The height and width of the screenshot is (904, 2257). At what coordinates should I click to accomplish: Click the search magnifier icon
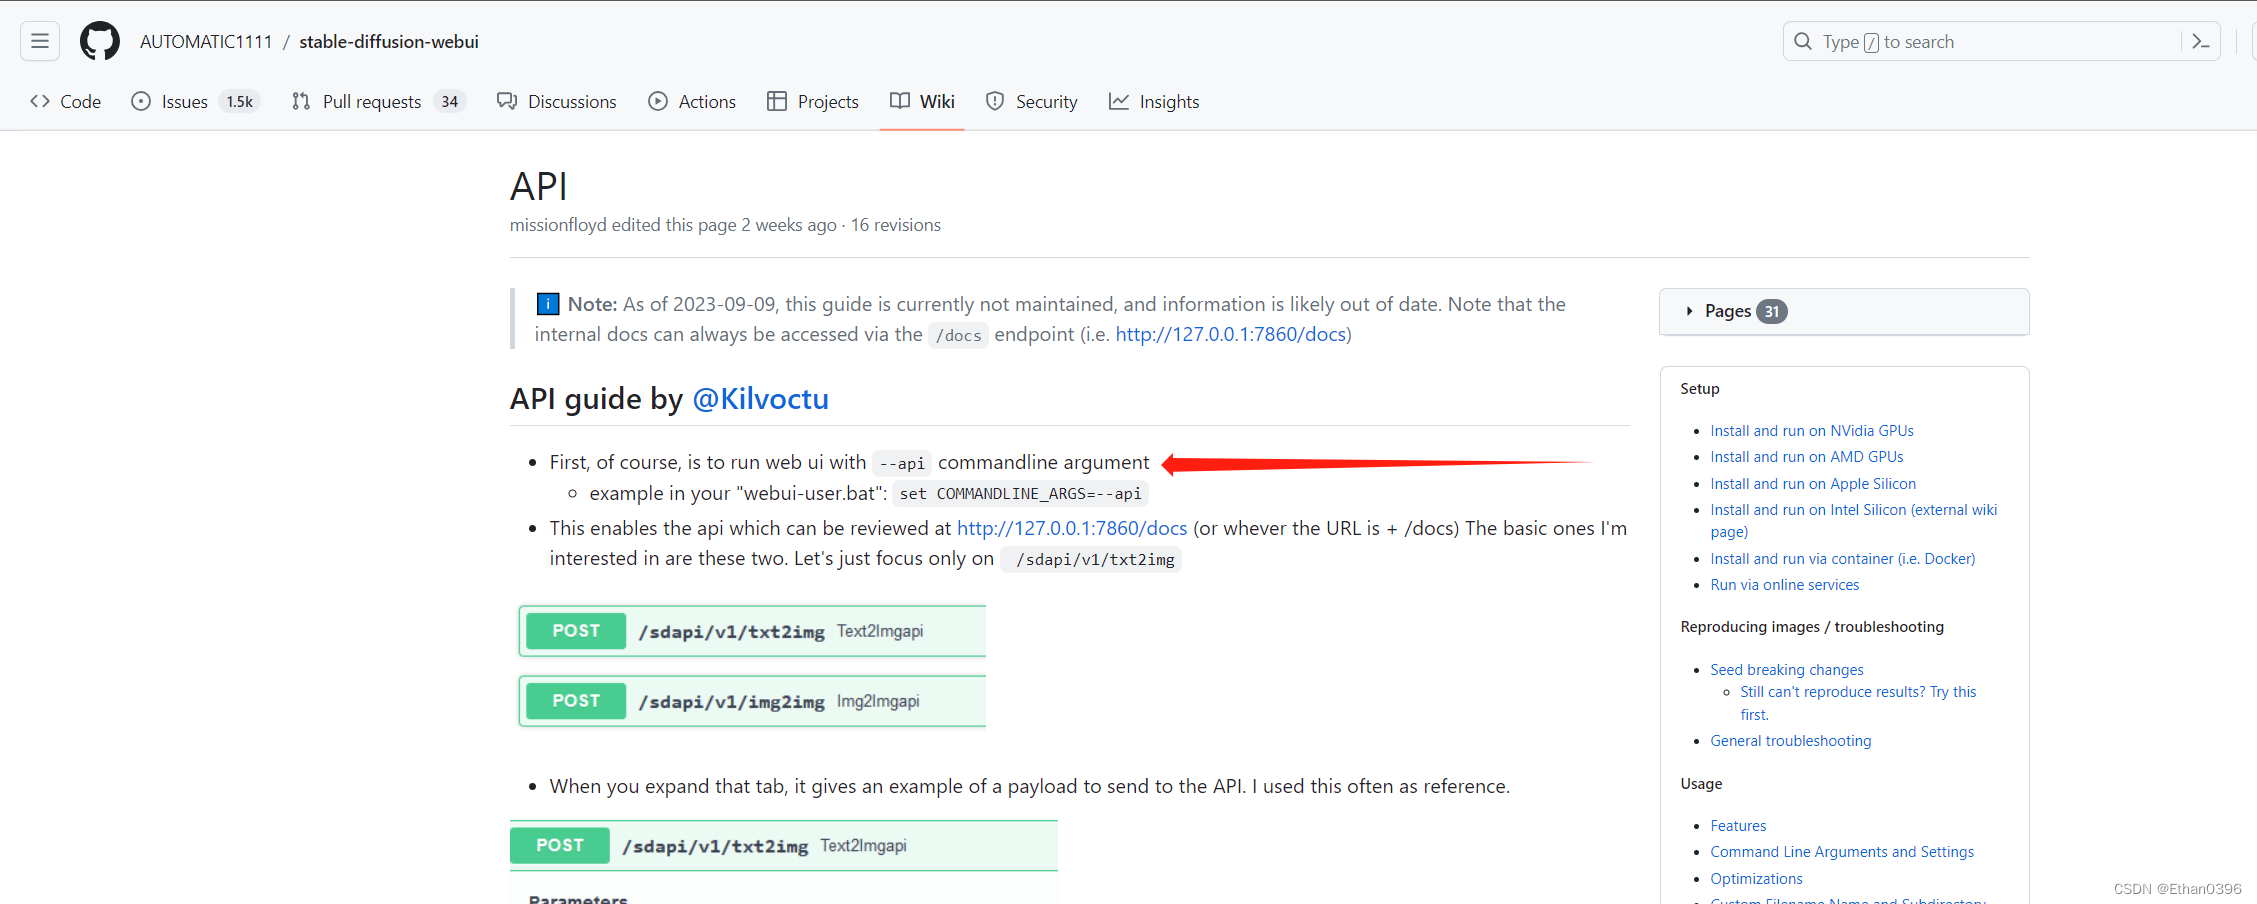[1803, 41]
